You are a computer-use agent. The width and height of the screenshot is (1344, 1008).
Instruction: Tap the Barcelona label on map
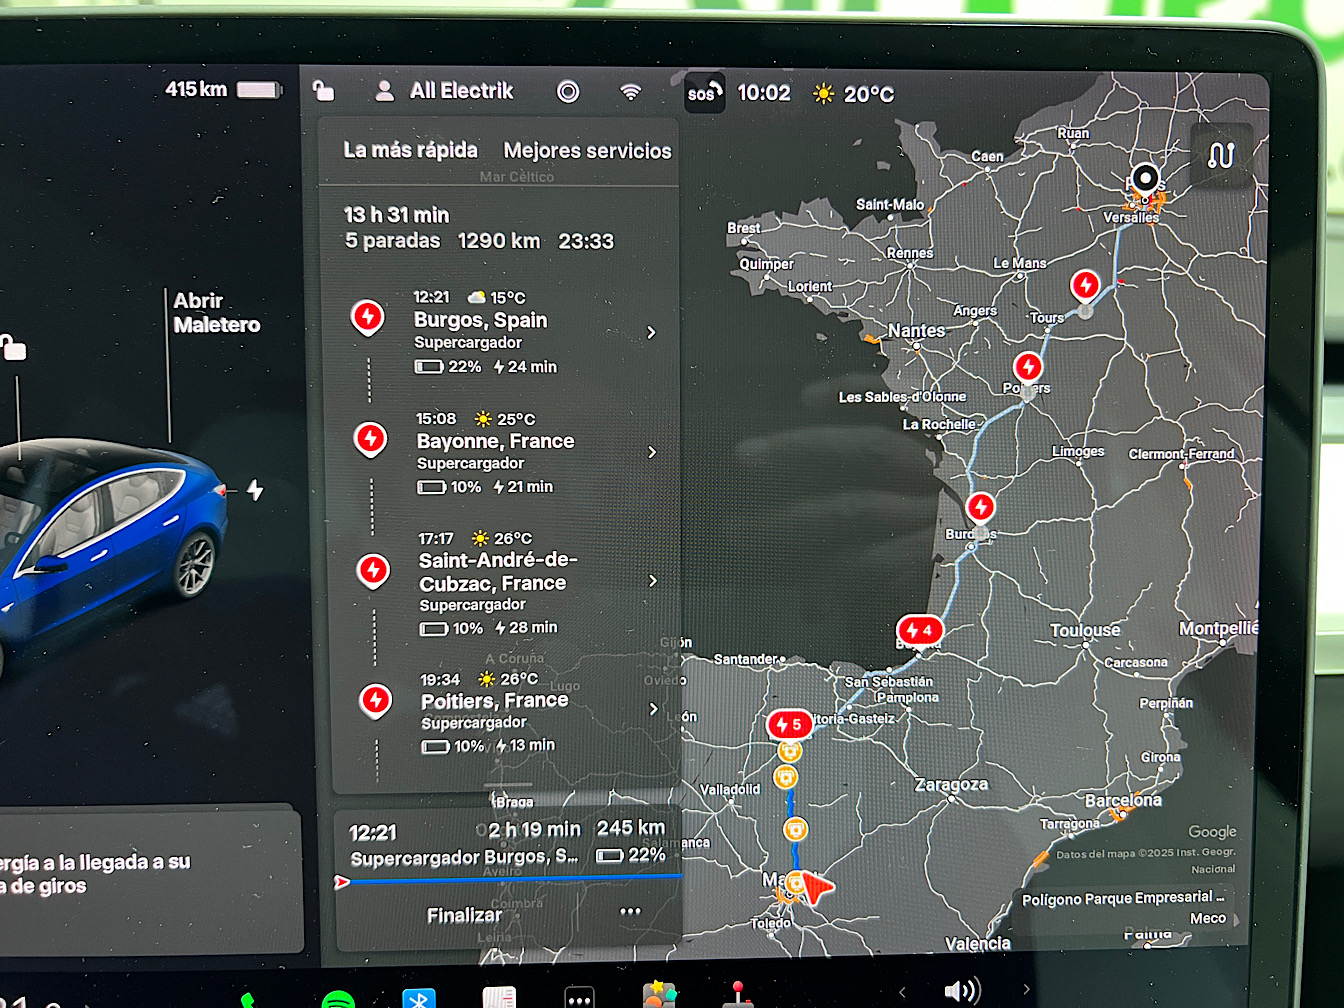pos(1123,800)
